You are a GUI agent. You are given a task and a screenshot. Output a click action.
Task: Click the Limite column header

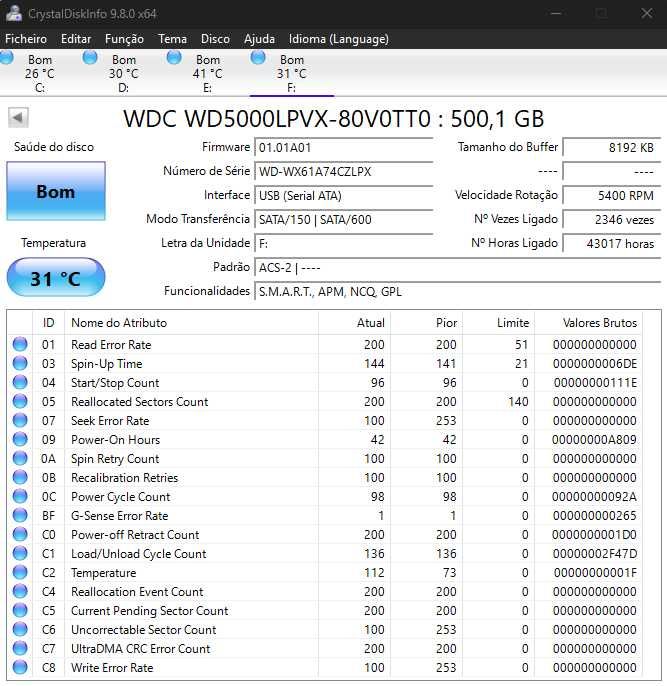(499, 323)
